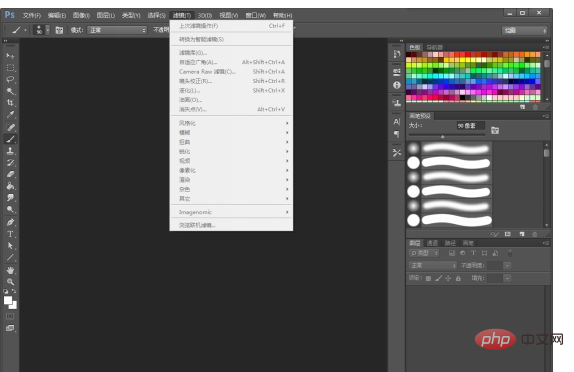Select the Eyedropper tool
Viewport: 574px width, 372px height.
(x=10, y=115)
